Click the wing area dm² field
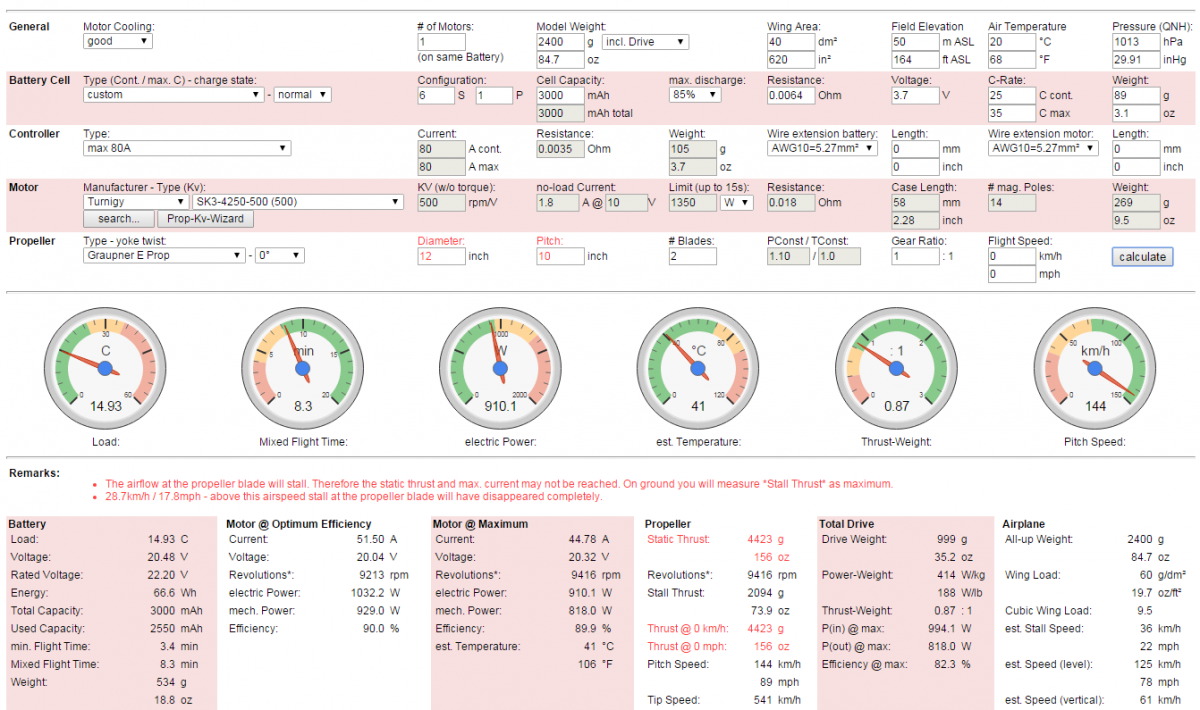Viewport: 1200px width, 710px height. pos(790,42)
